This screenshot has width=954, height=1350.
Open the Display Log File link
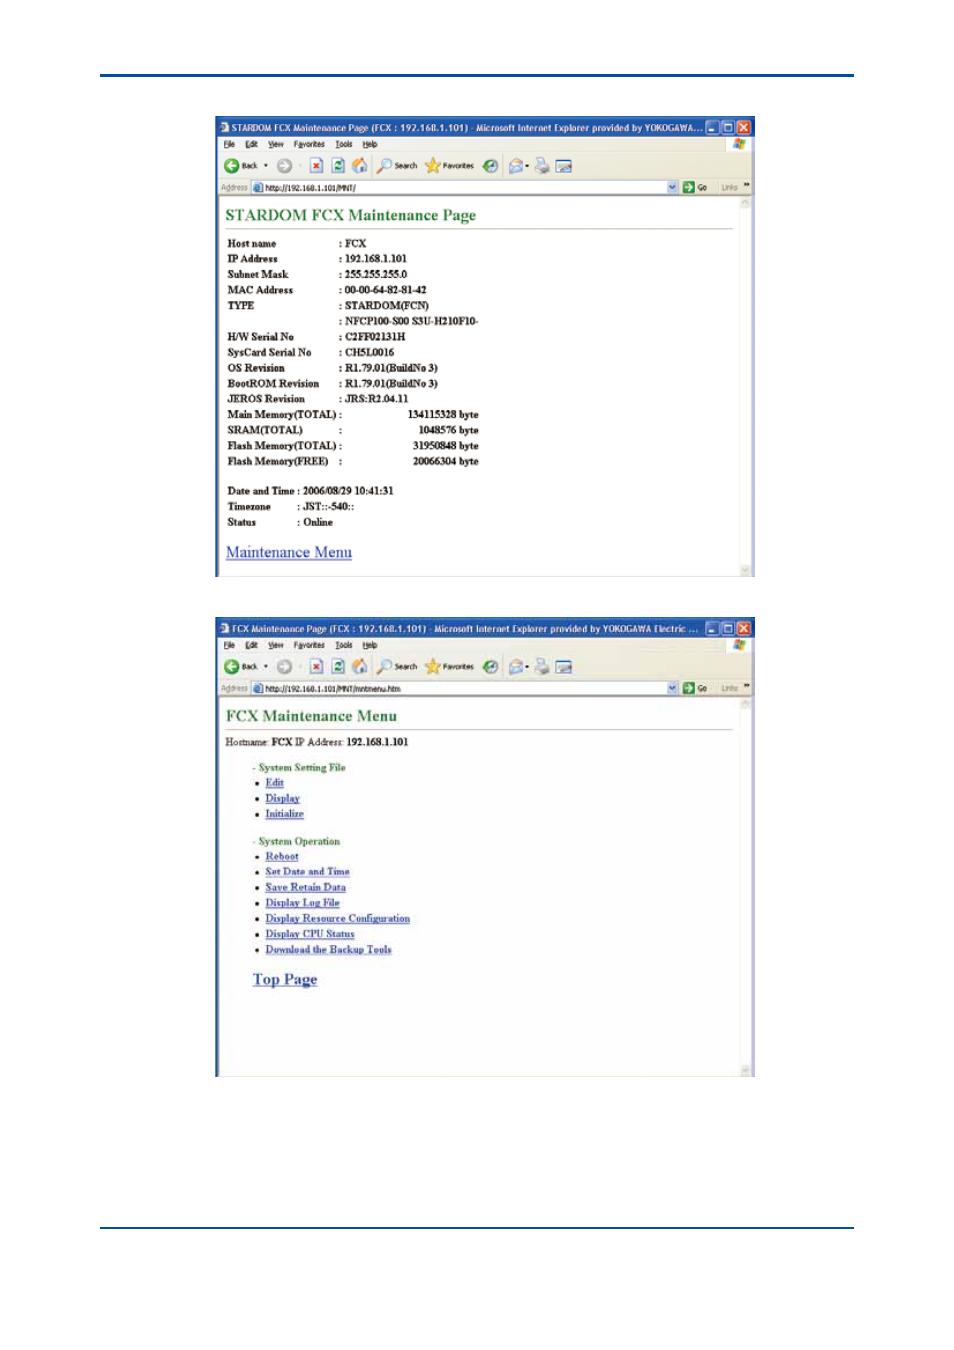(x=302, y=903)
